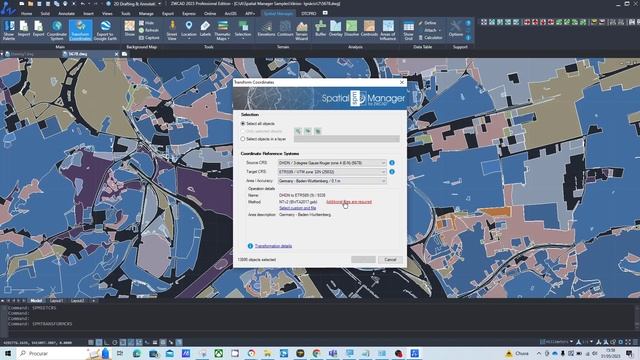The image size is (640, 360).
Task: Click the layer selection field in the dialog
Action: (x=347, y=139)
